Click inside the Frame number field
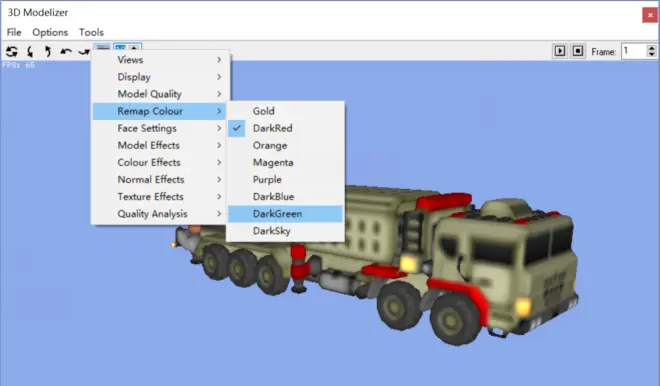The width and height of the screenshot is (660, 386). tap(633, 51)
